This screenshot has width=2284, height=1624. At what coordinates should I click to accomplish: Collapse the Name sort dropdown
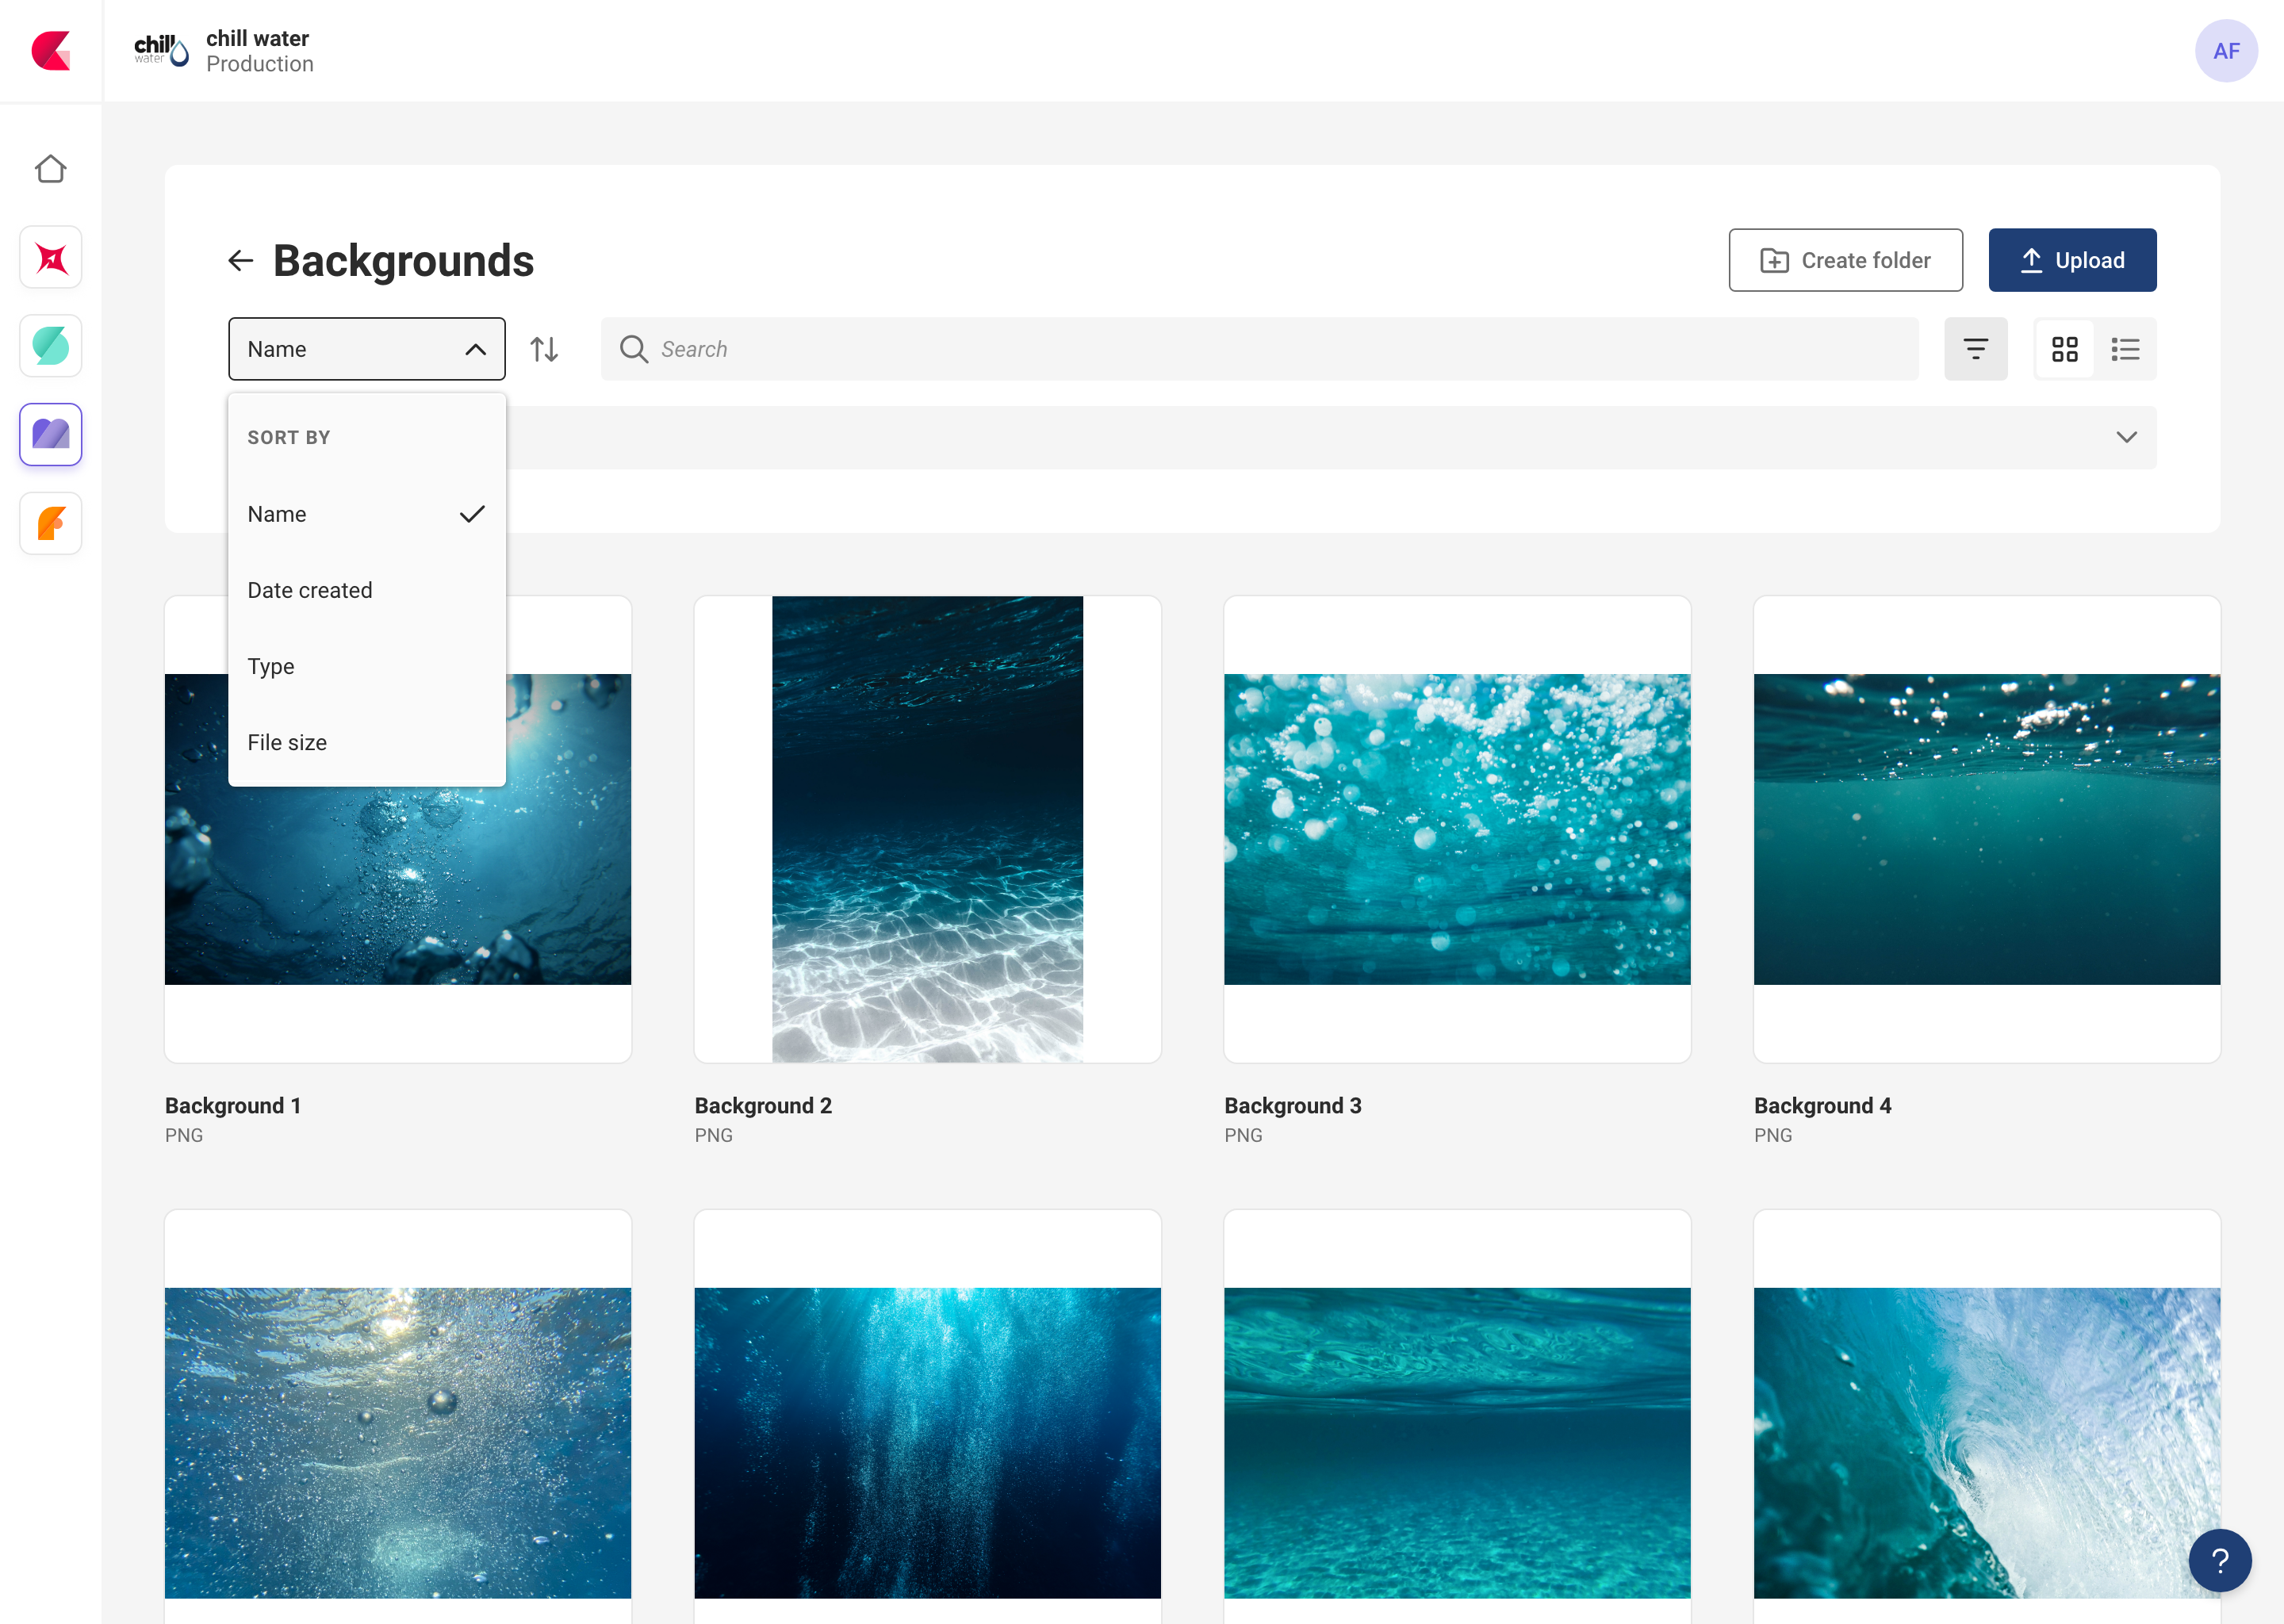tap(367, 349)
